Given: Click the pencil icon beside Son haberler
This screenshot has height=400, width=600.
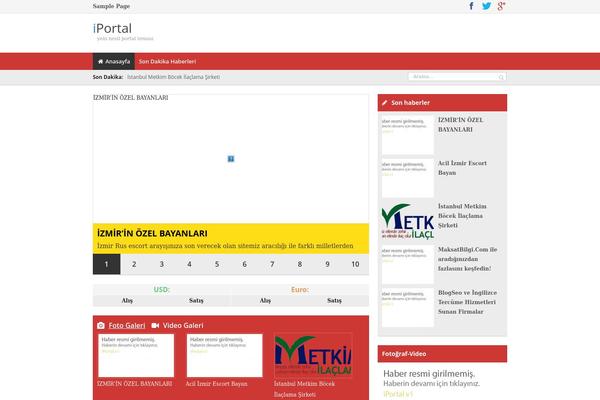Looking at the screenshot, I should click(385, 103).
